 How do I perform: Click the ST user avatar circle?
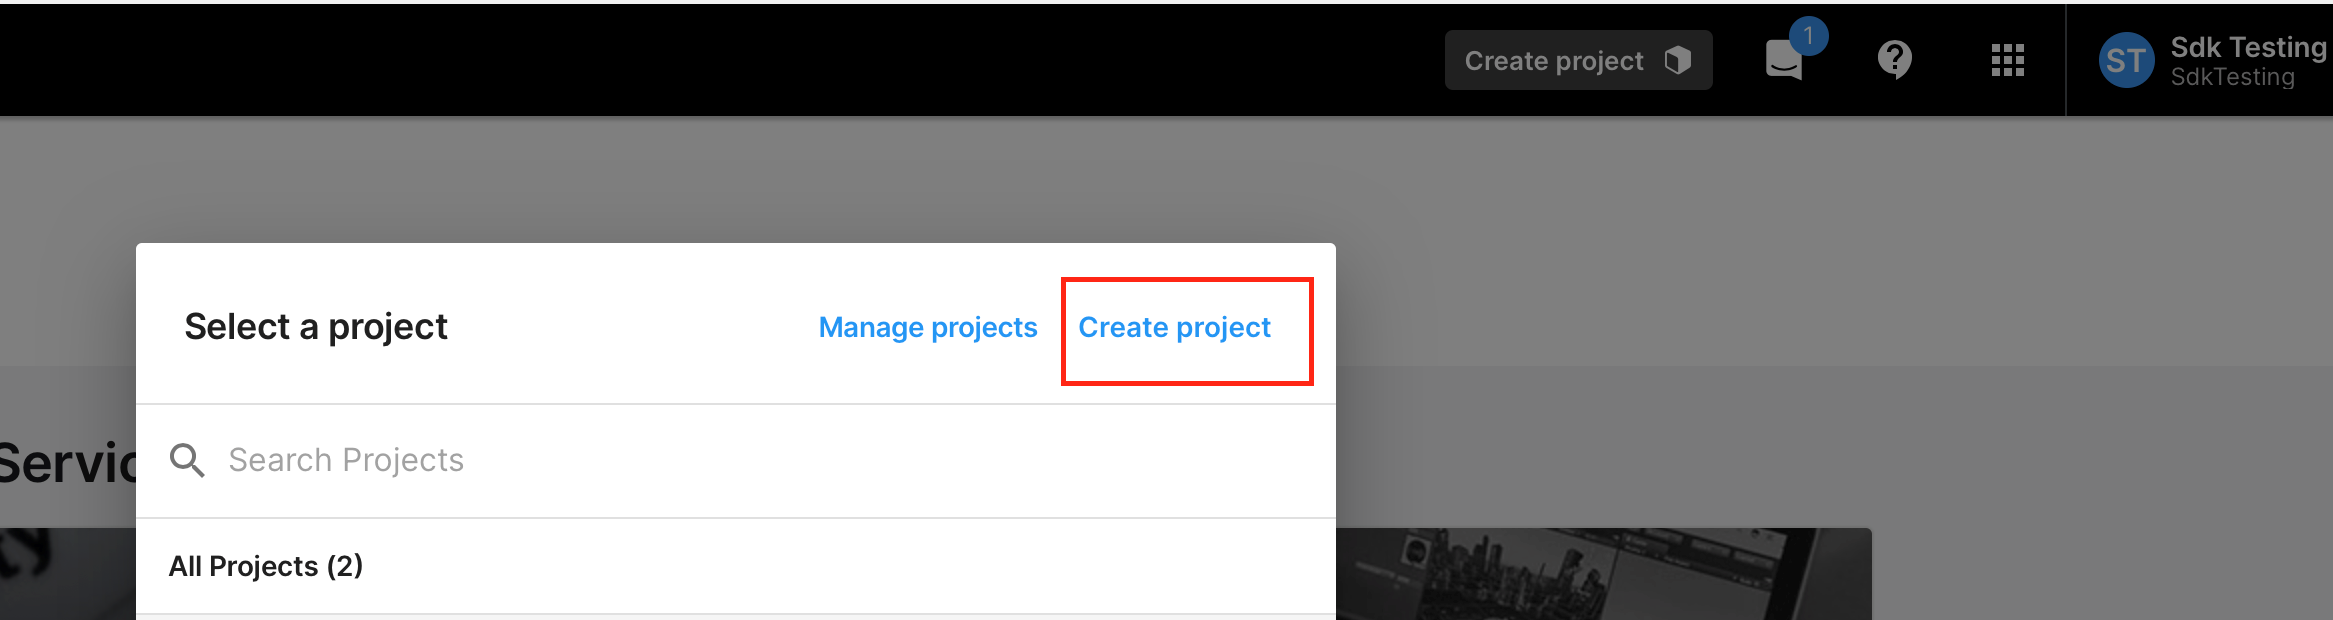[2126, 61]
